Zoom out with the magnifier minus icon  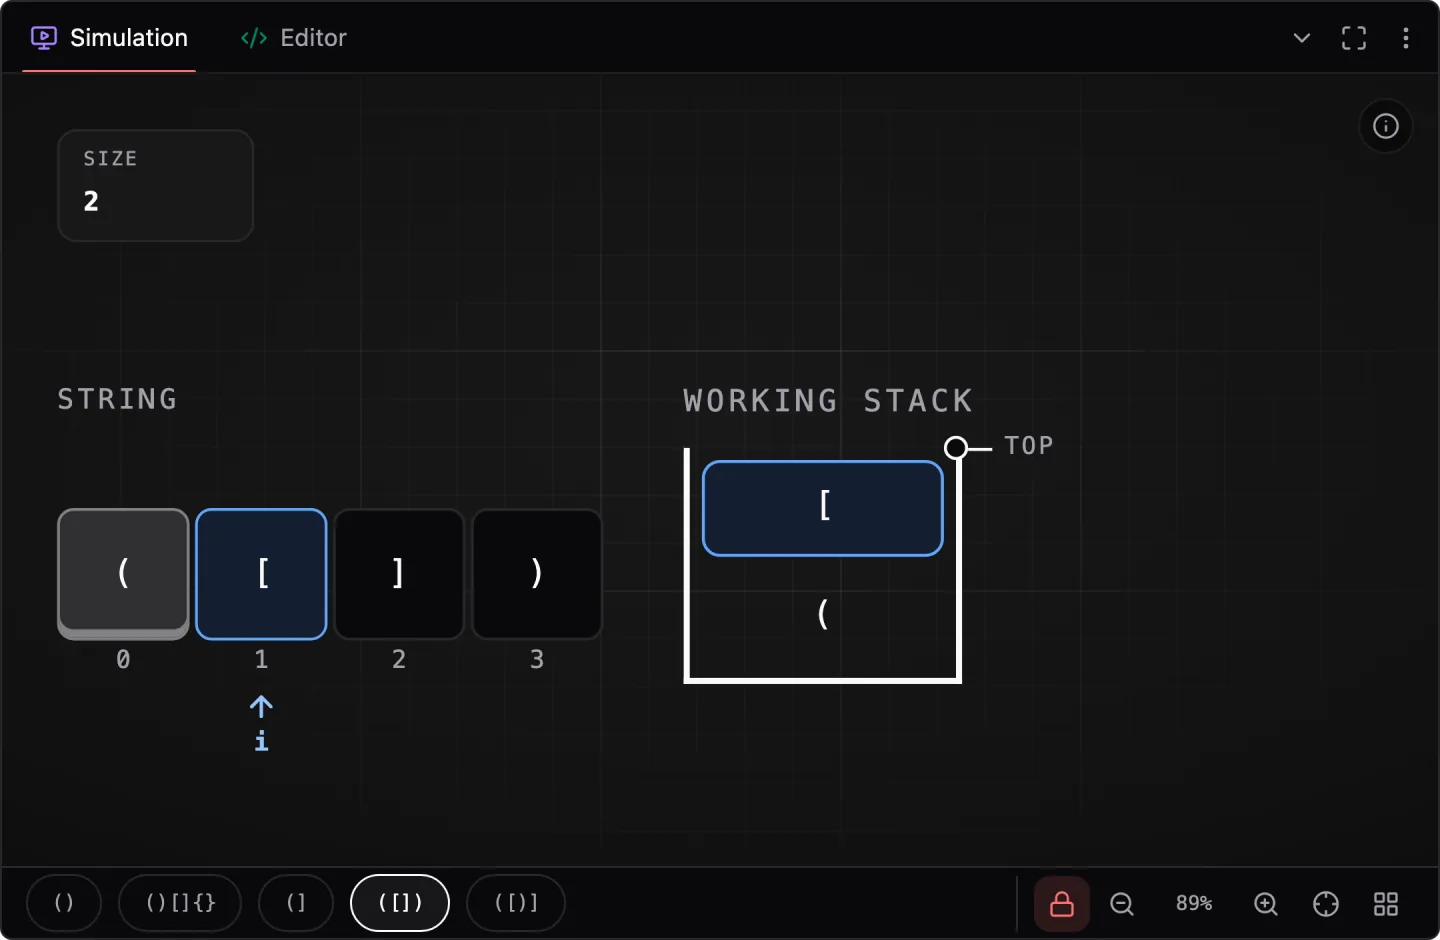tap(1122, 904)
